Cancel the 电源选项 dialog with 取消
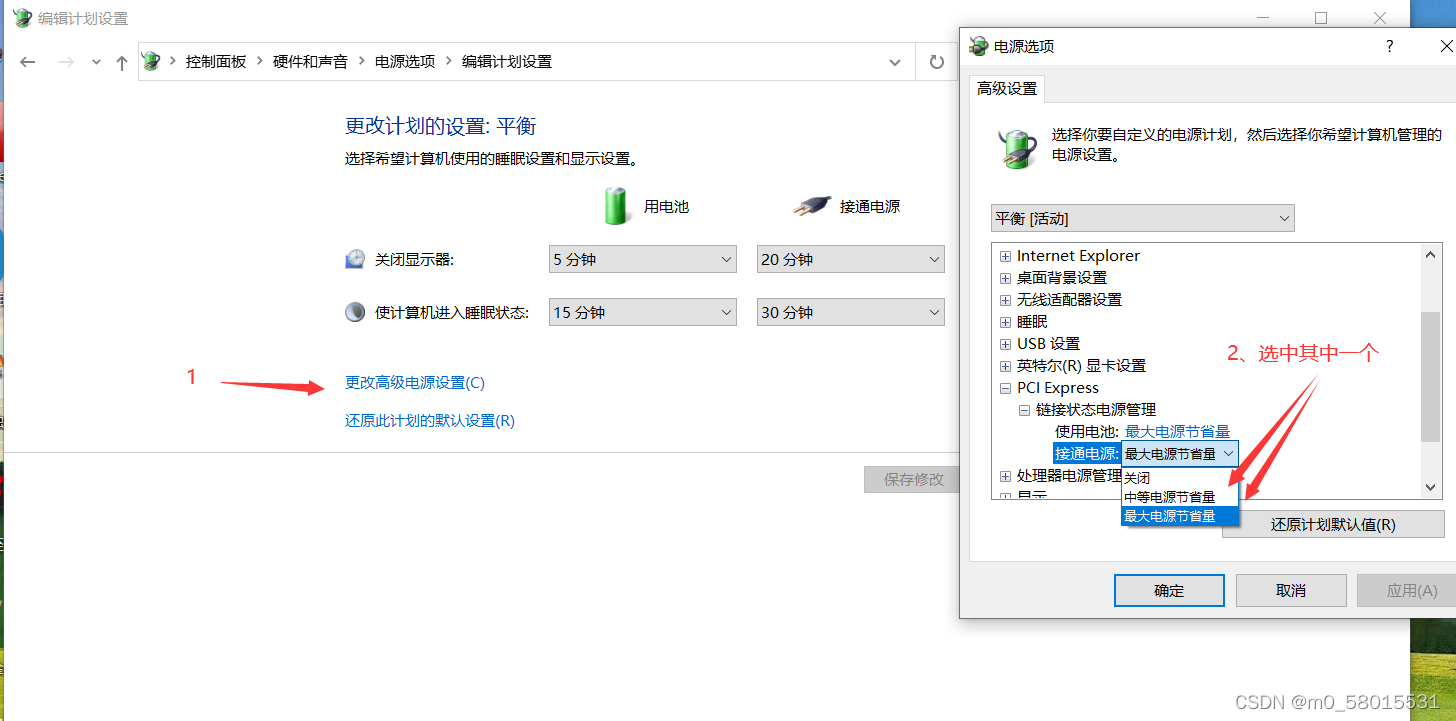 click(1291, 591)
